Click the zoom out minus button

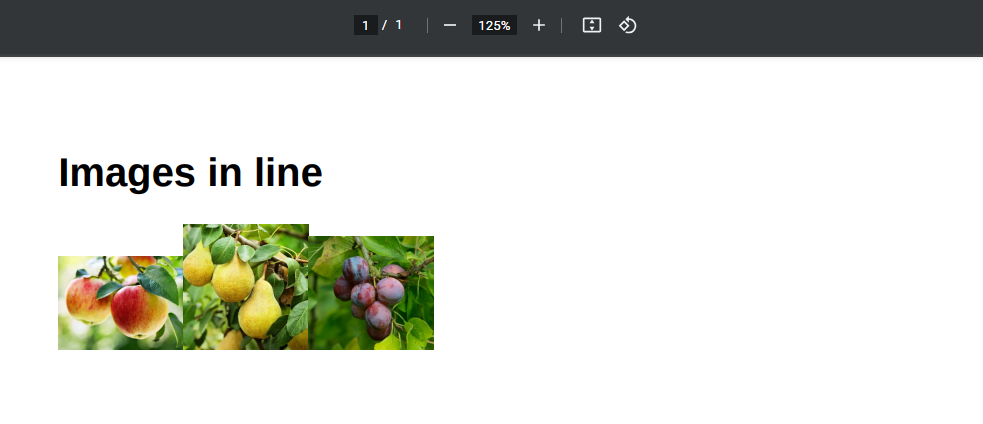450,25
